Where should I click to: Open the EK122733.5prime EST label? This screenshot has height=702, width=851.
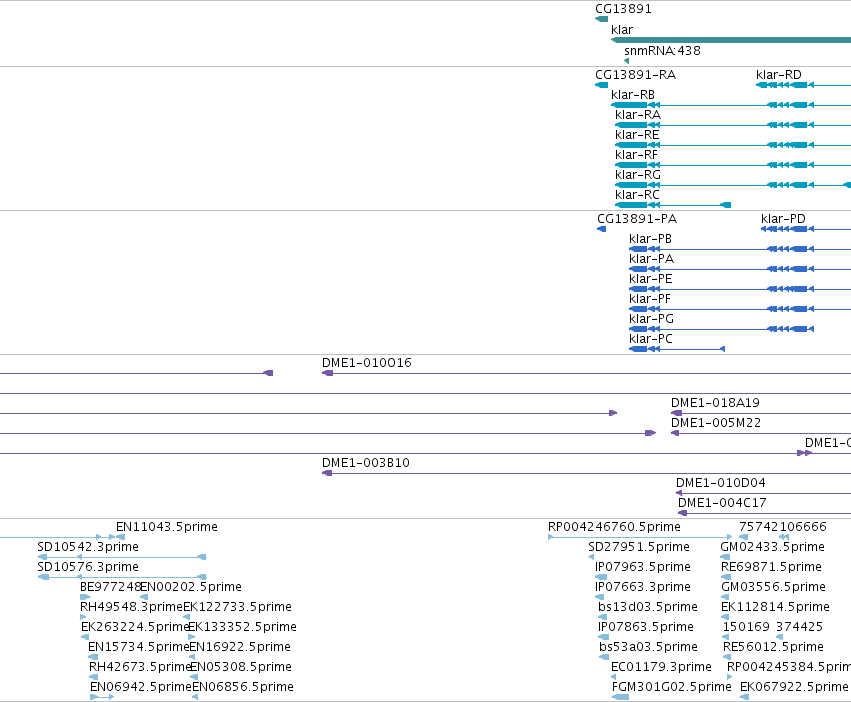pos(237,607)
